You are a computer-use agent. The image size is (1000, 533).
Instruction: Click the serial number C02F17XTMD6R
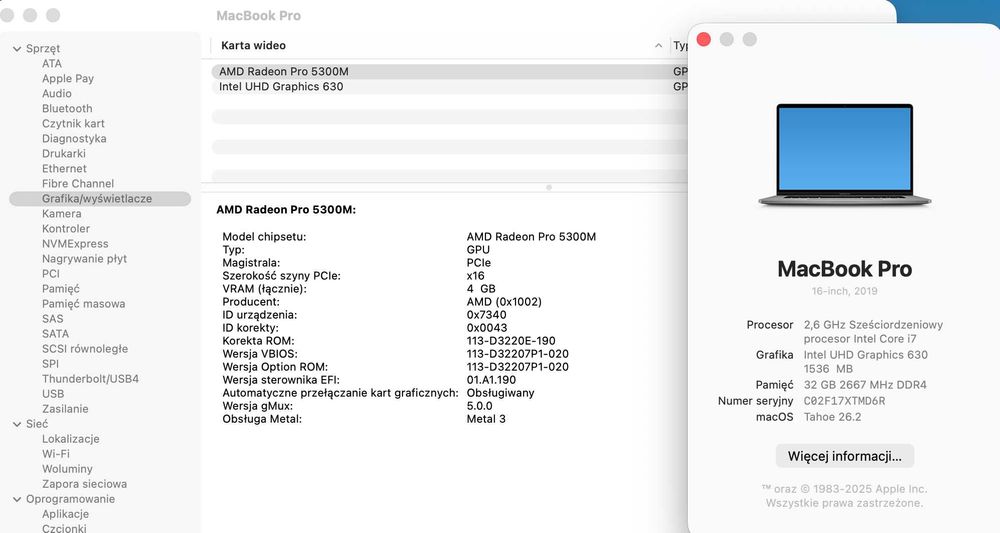click(844, 401)
